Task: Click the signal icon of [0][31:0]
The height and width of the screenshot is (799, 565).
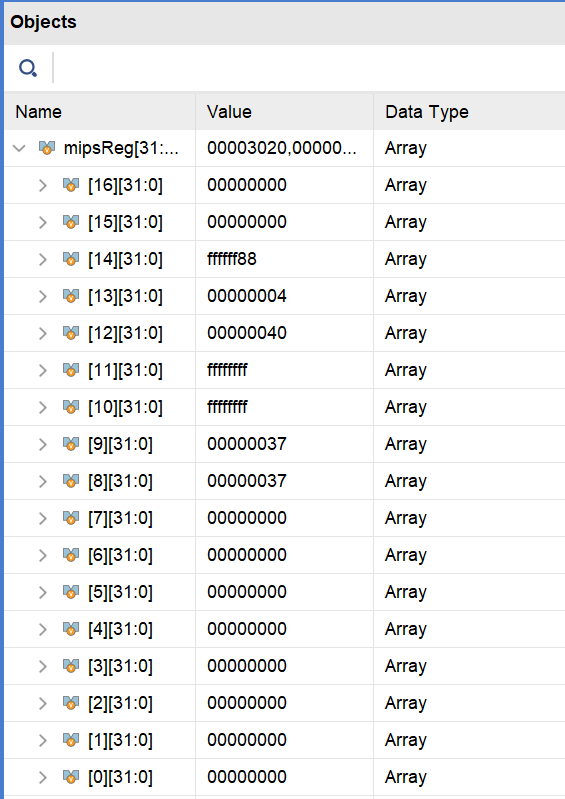Action: 71,778
